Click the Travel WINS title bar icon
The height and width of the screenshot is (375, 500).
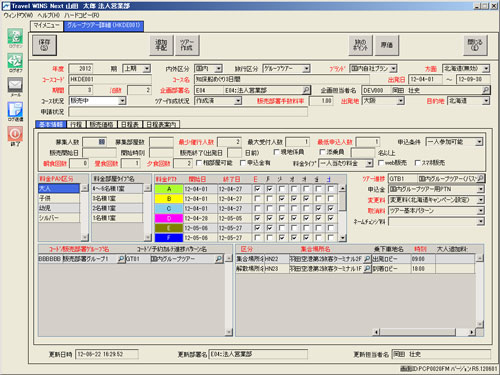click(x=6, y=6)
